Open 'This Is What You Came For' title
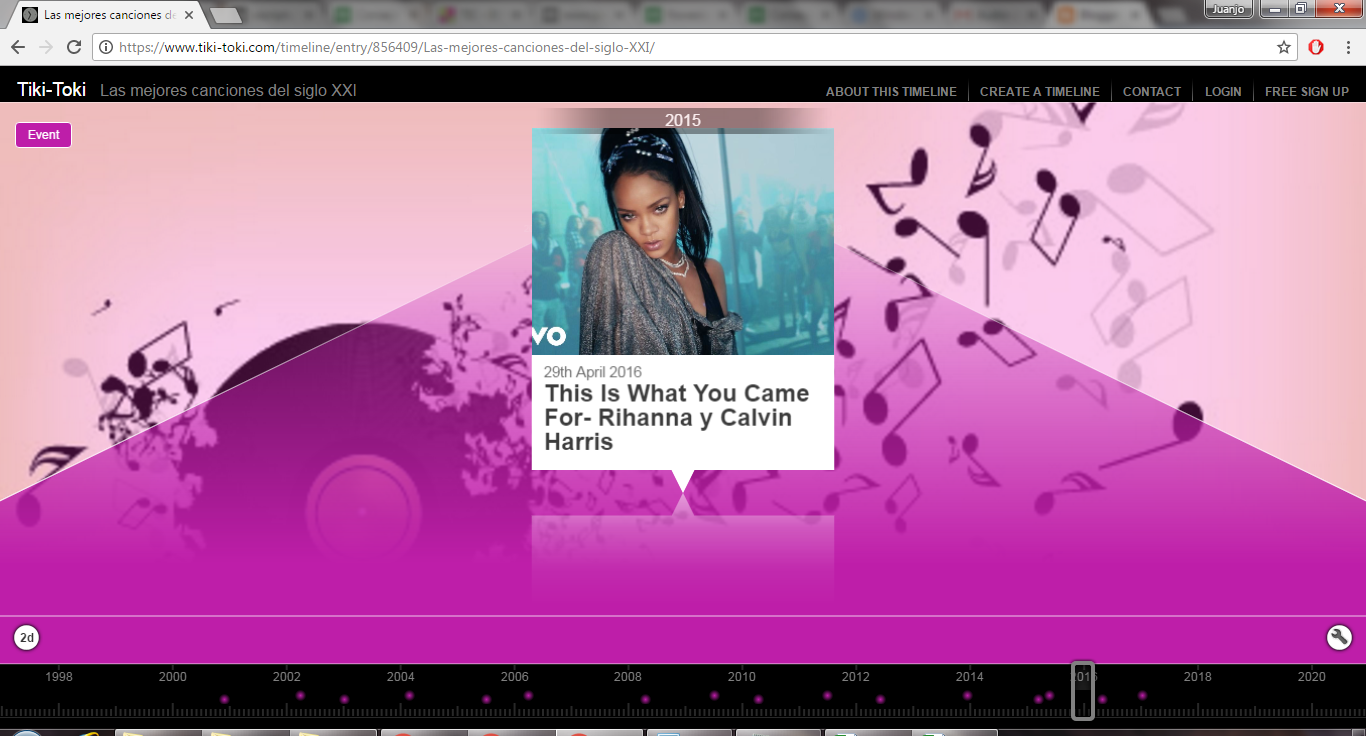Image resolution: width=1366 pixels, height=736 pixels. point(677,417)
